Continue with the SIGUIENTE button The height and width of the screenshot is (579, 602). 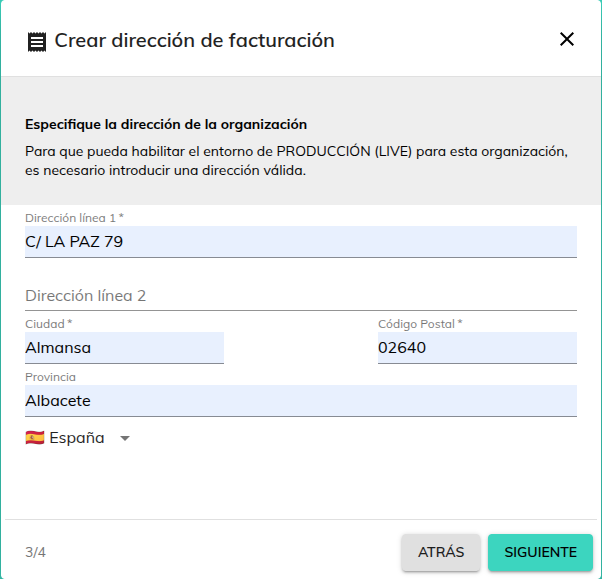click(x=540, y=552)
